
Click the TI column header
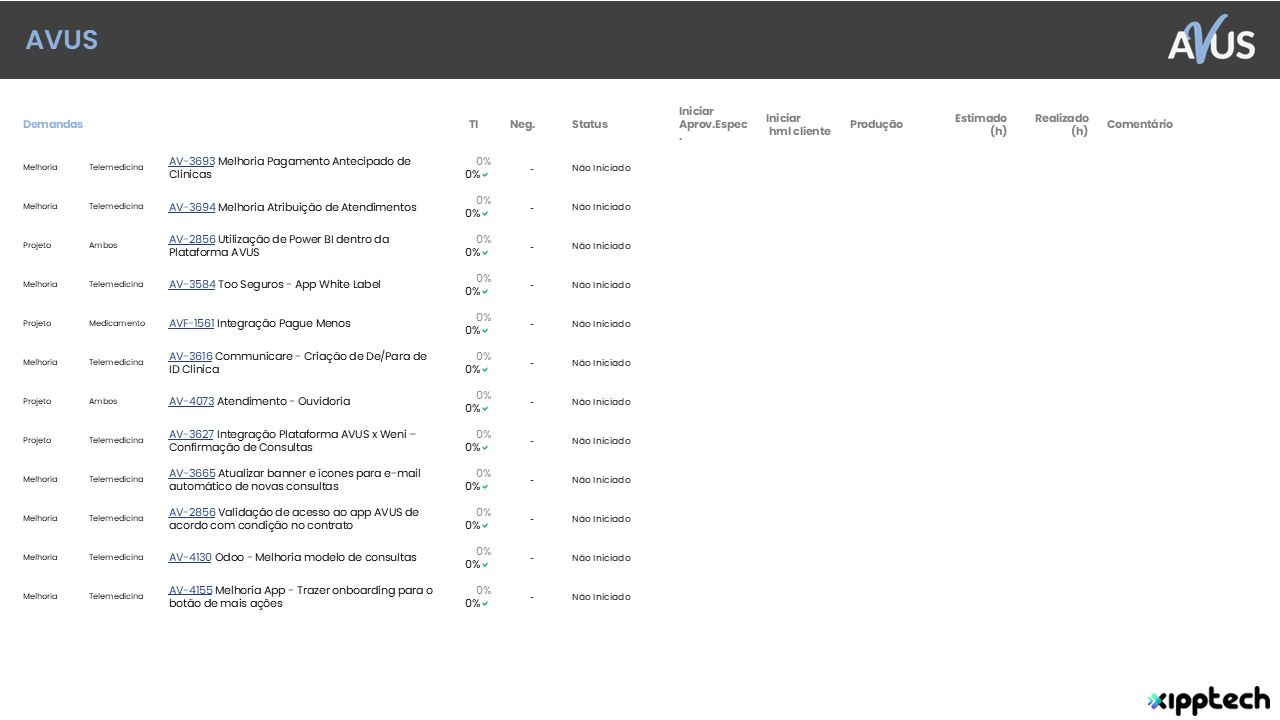click(474, 124)
